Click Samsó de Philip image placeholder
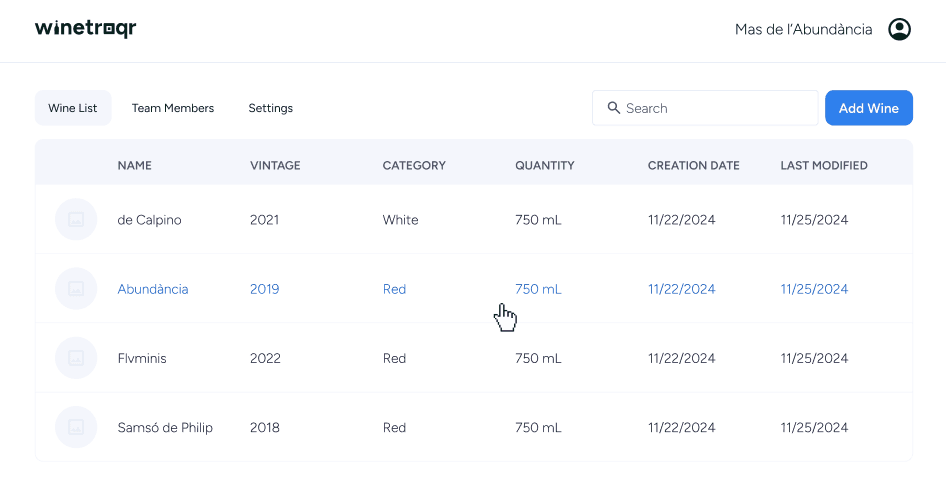 click(76, 427)
